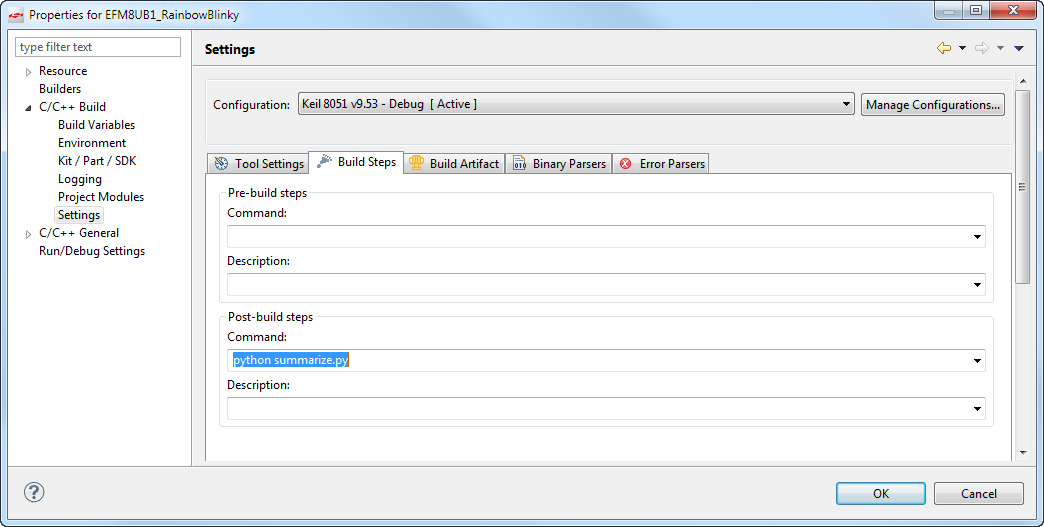Click the help question mark icon
Viewport: 1044px width, 527px height.
pos(34,492)
